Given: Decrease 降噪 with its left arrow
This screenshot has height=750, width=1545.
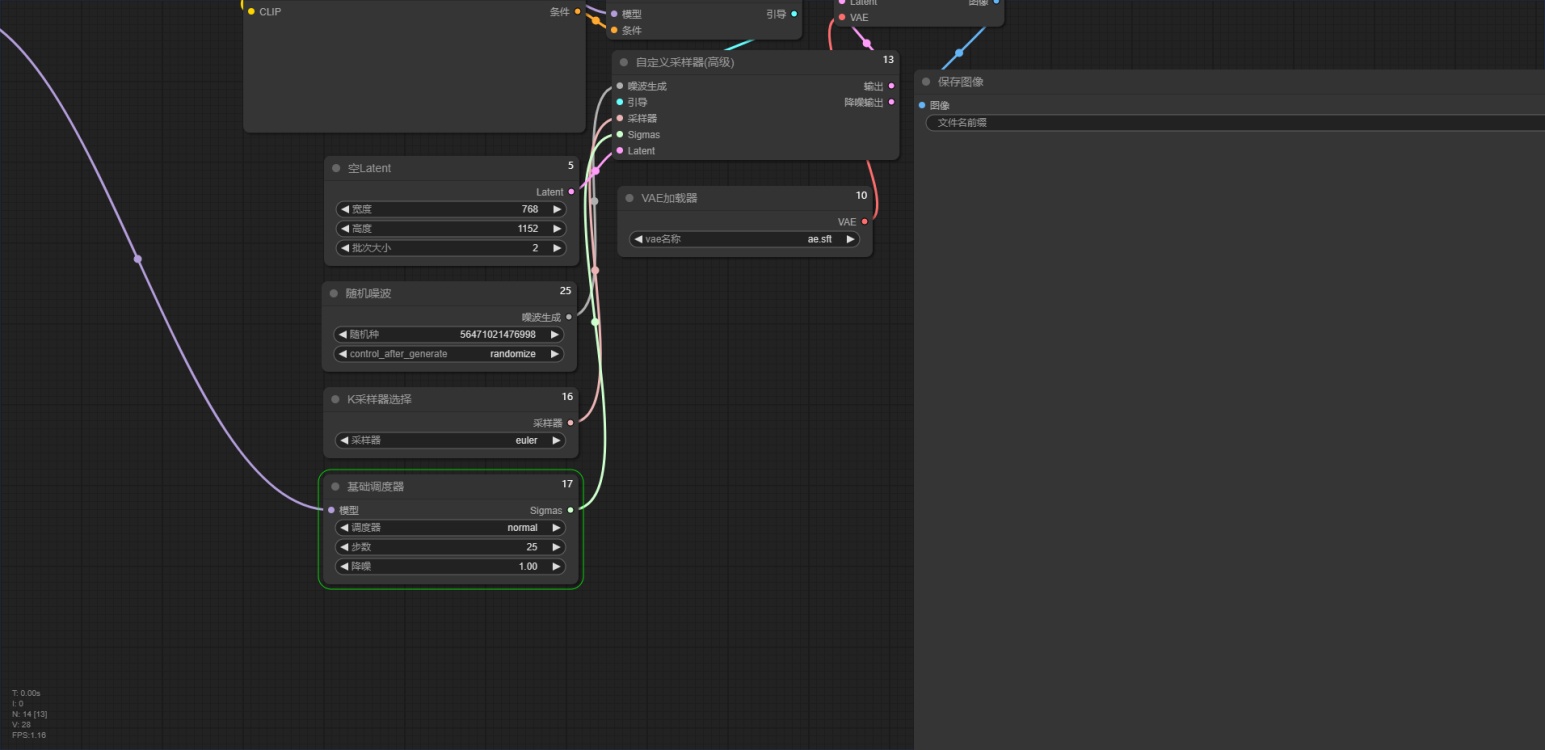Looking at the screenshot, I should 344,566.
